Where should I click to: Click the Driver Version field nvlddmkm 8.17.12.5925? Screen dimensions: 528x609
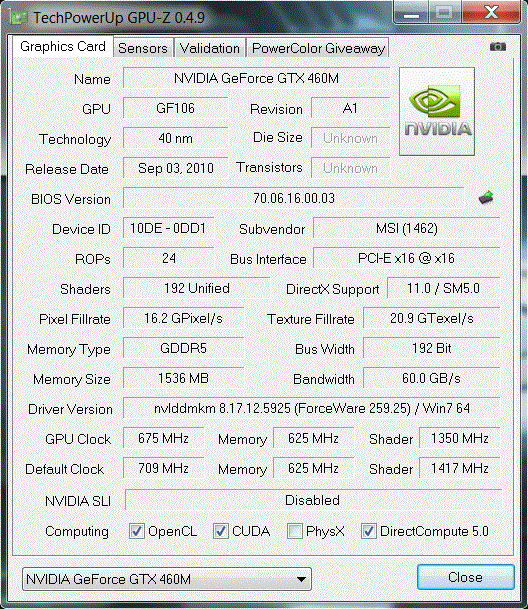pos(312,408)
